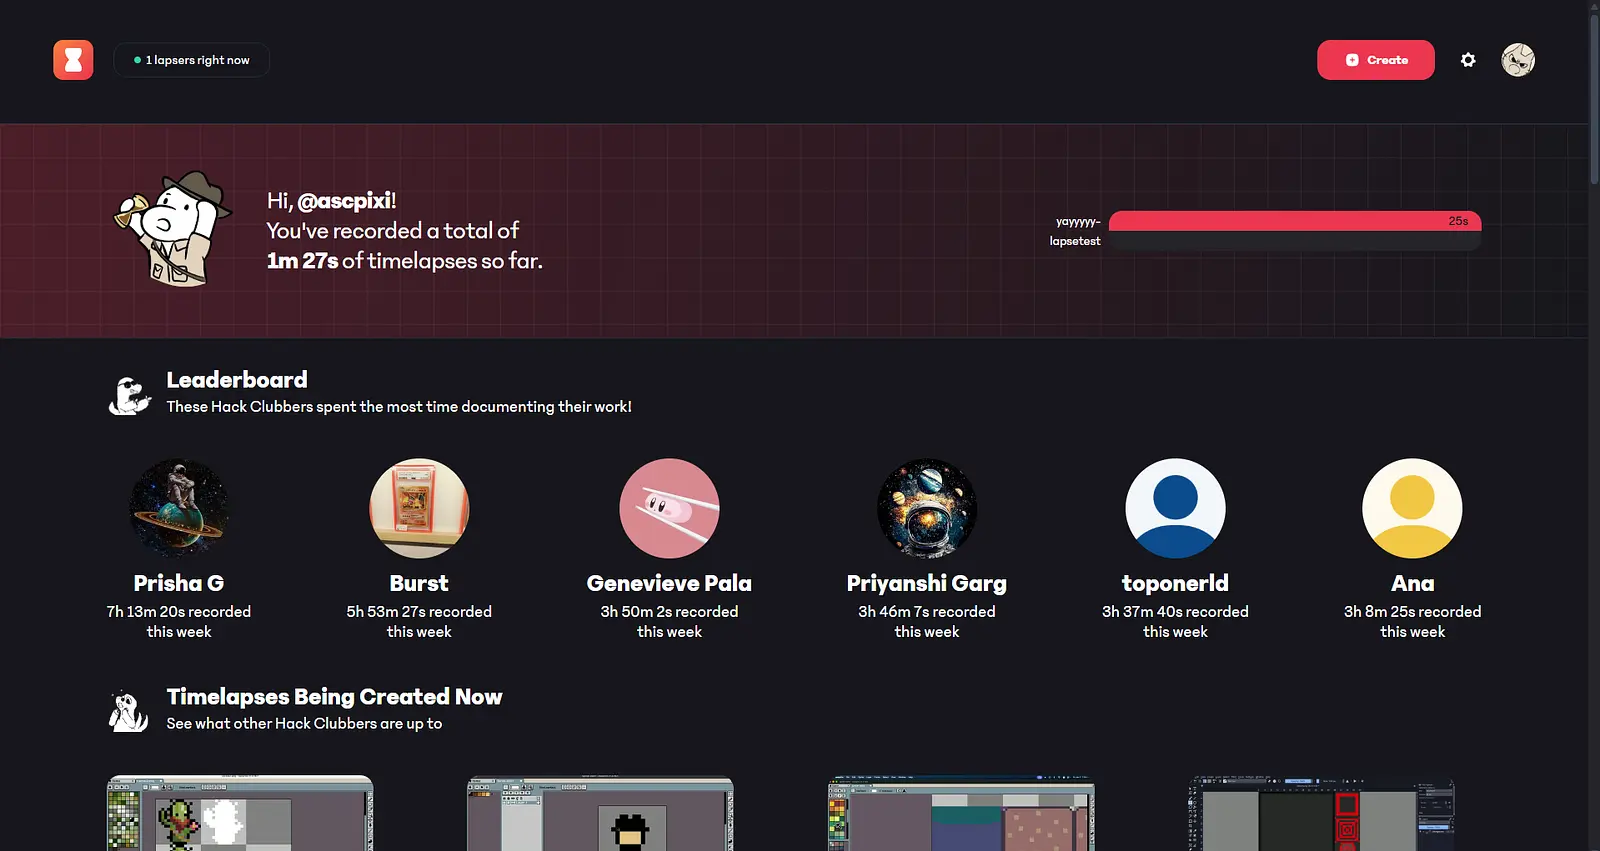Click Ana's yellow default avatar
This screenshot has width=1600, height=851.
(1412, 508)
